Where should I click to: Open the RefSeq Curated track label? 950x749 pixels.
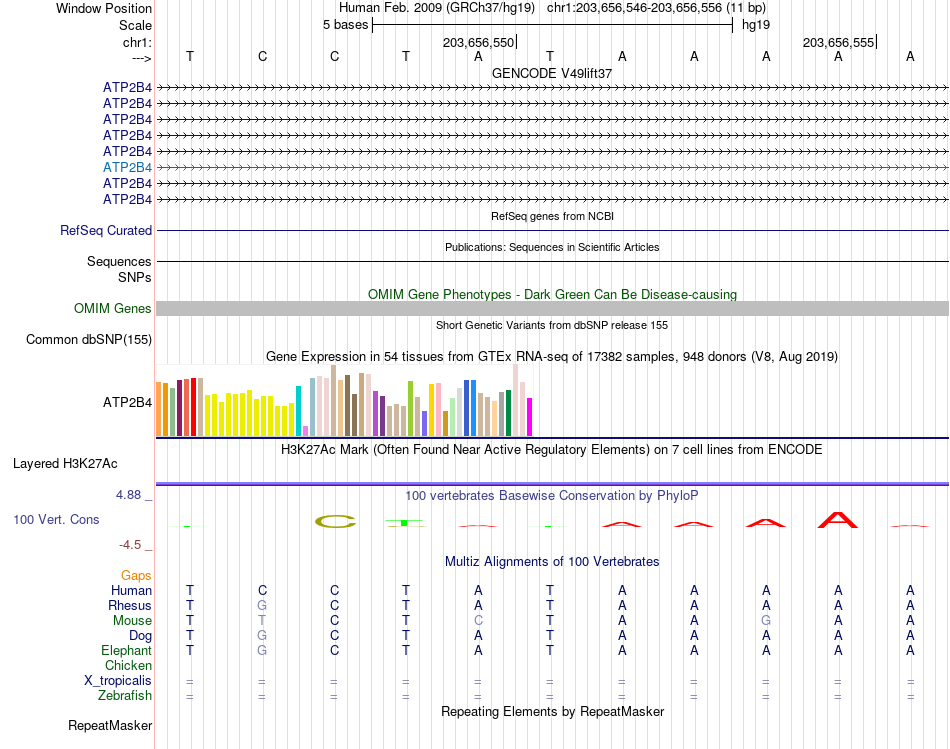(106, 230)
